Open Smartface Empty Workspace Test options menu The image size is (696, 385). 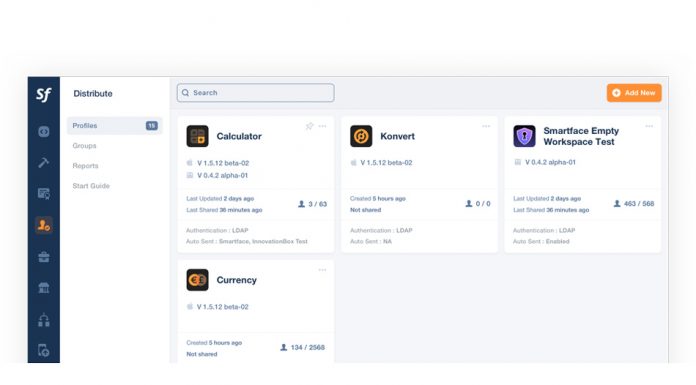(x=649, y=126)
